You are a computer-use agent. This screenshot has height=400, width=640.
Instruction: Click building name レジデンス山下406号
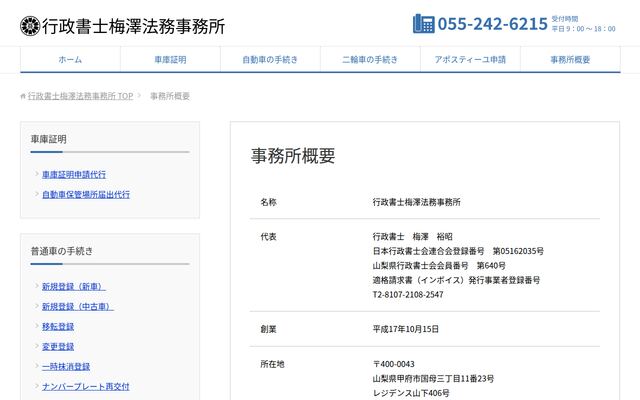coord(411,393)
